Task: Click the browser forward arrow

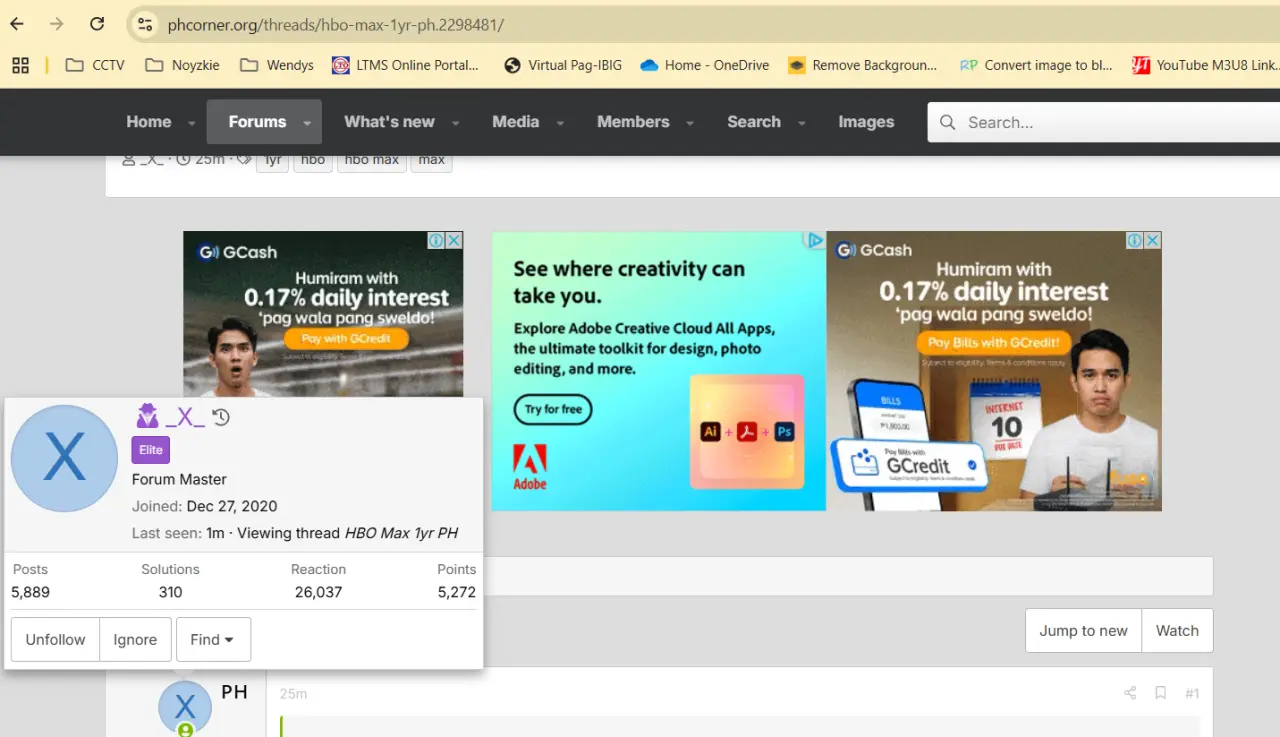Action: (x=57, y=24)
